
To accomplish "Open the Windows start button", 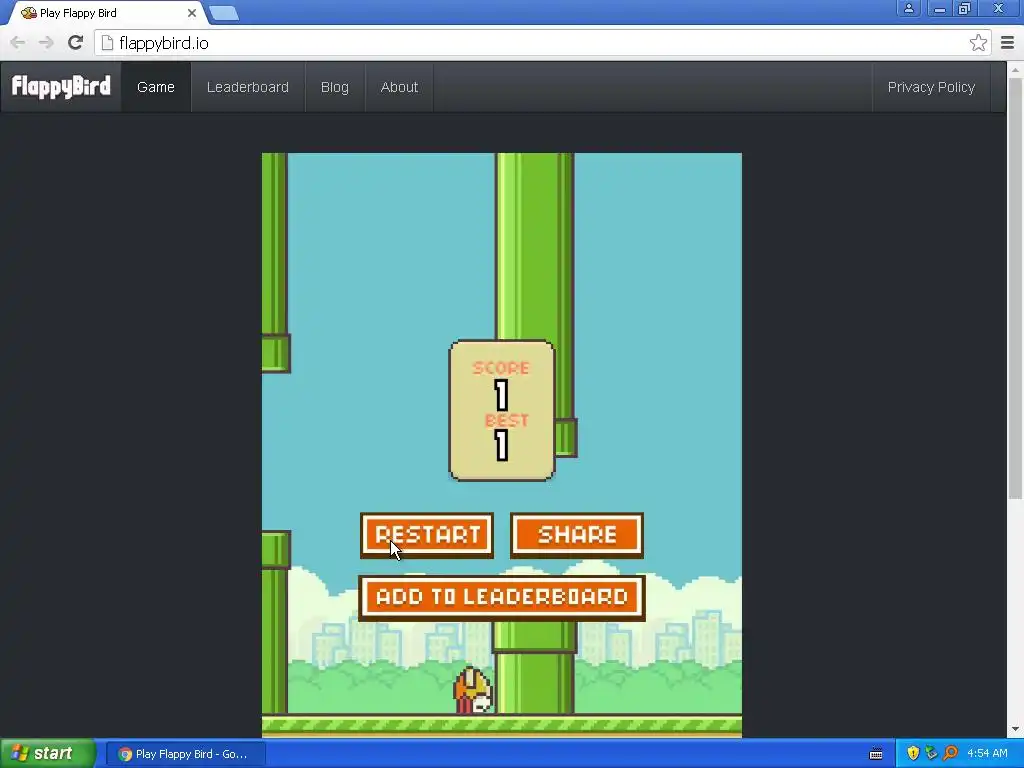I will [46, 754].
